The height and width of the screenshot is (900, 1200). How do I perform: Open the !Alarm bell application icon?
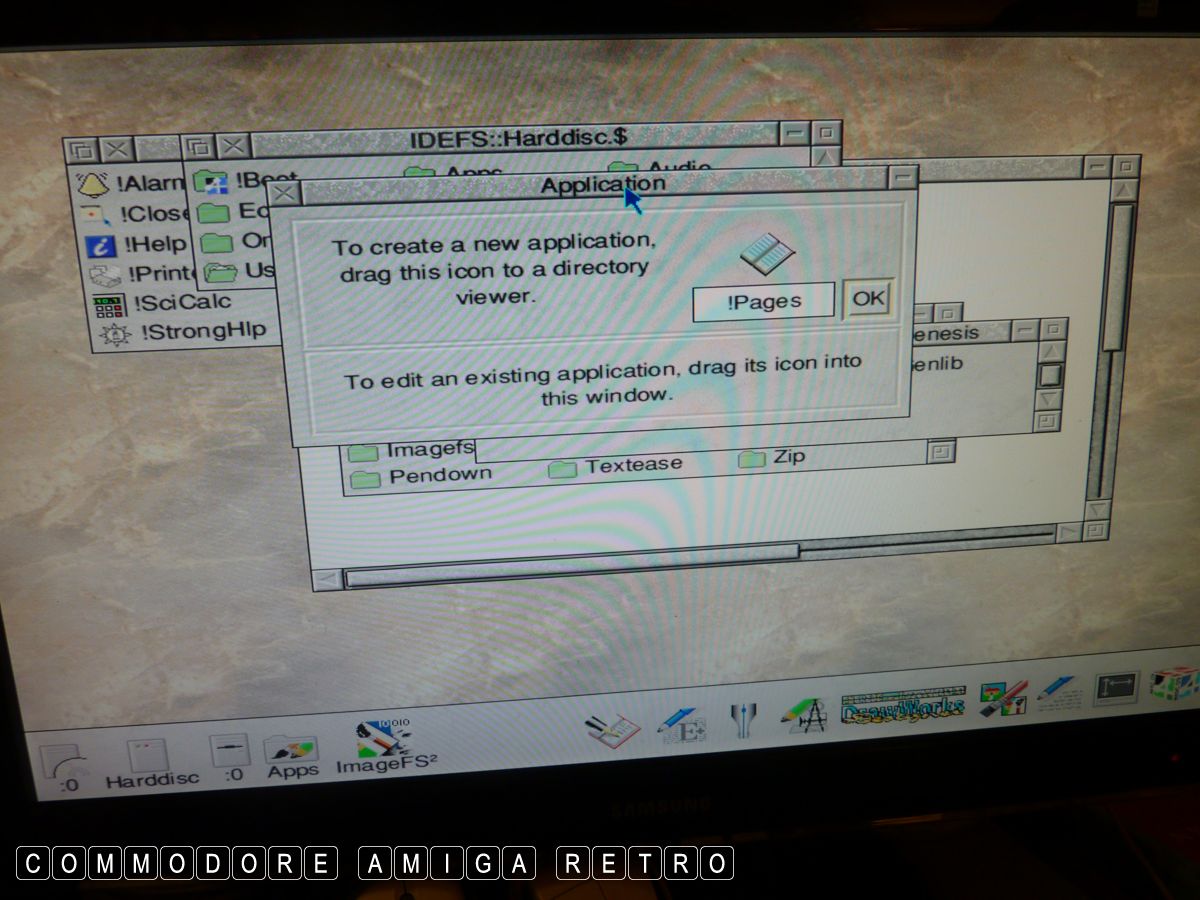93,184
